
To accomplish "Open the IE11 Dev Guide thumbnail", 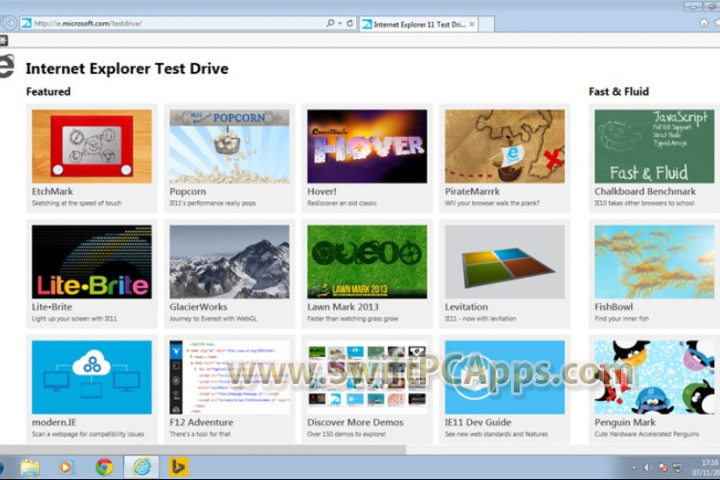I will click(505, 377).
